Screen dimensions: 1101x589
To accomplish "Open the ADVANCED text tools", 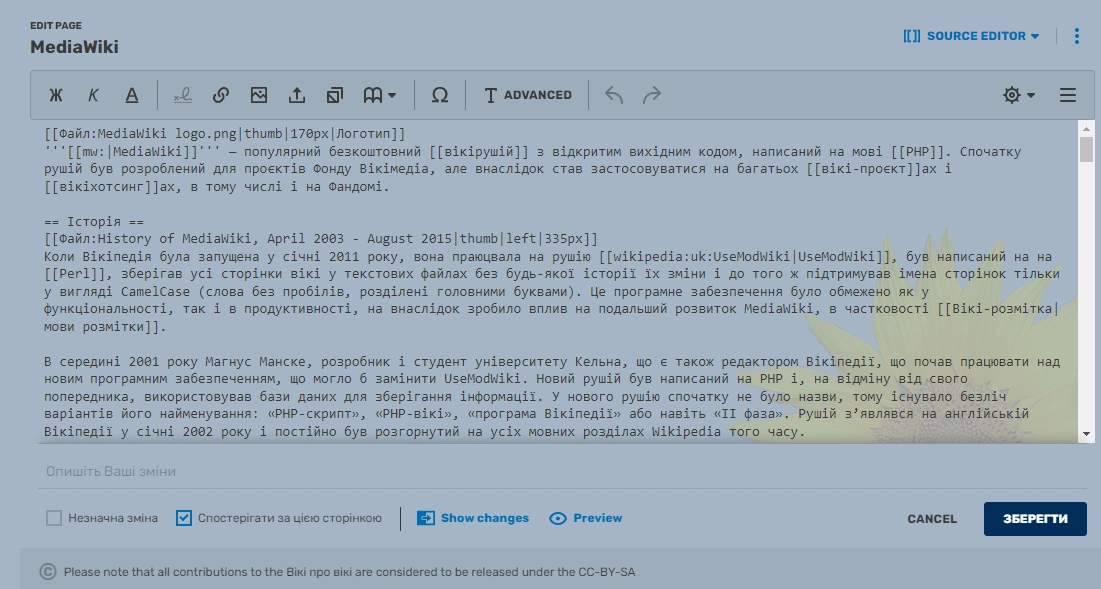I will pos(528,95).
